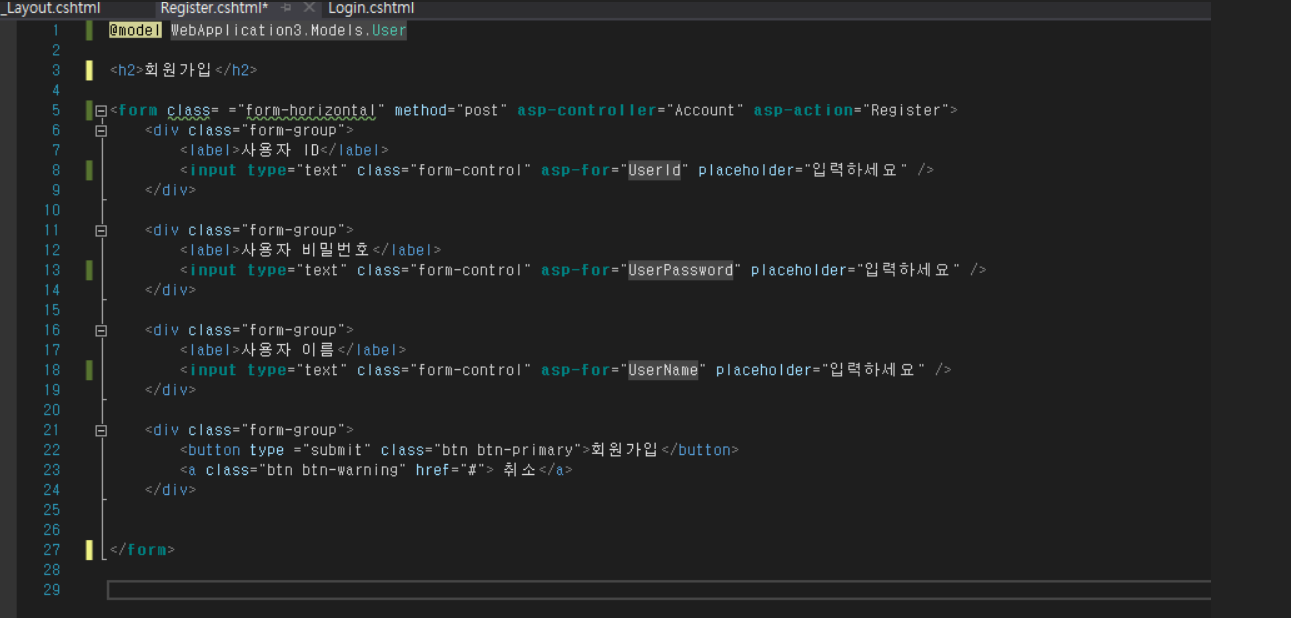Collapse the div block on line 16
The image size is (1291, 618).
pos(101,330)
